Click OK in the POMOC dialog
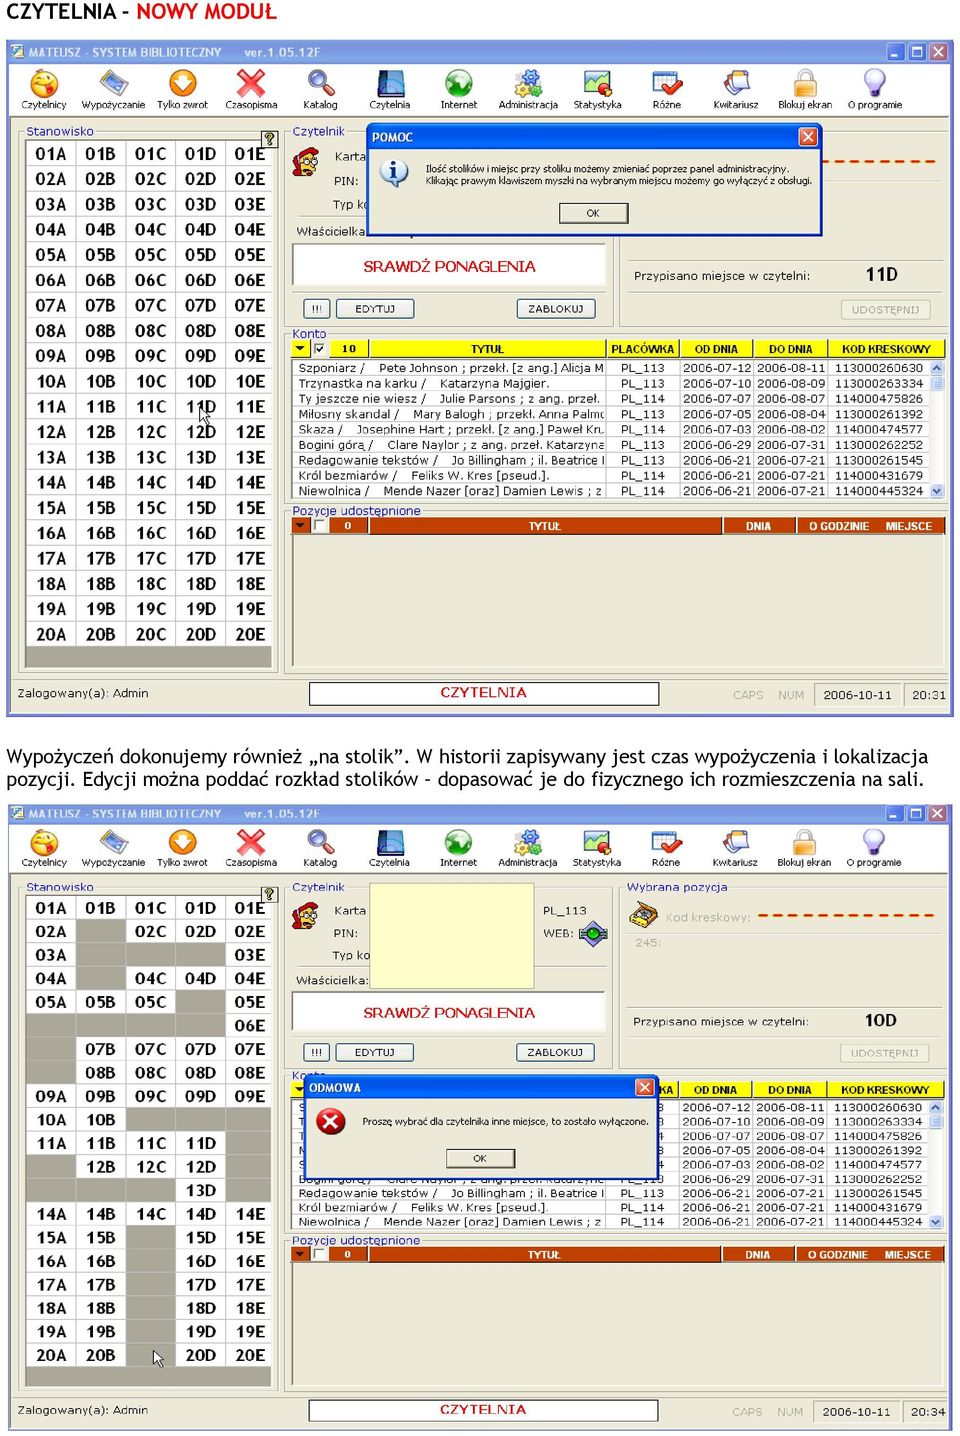This screenshot has height=1436, width=960. [593, 213]
